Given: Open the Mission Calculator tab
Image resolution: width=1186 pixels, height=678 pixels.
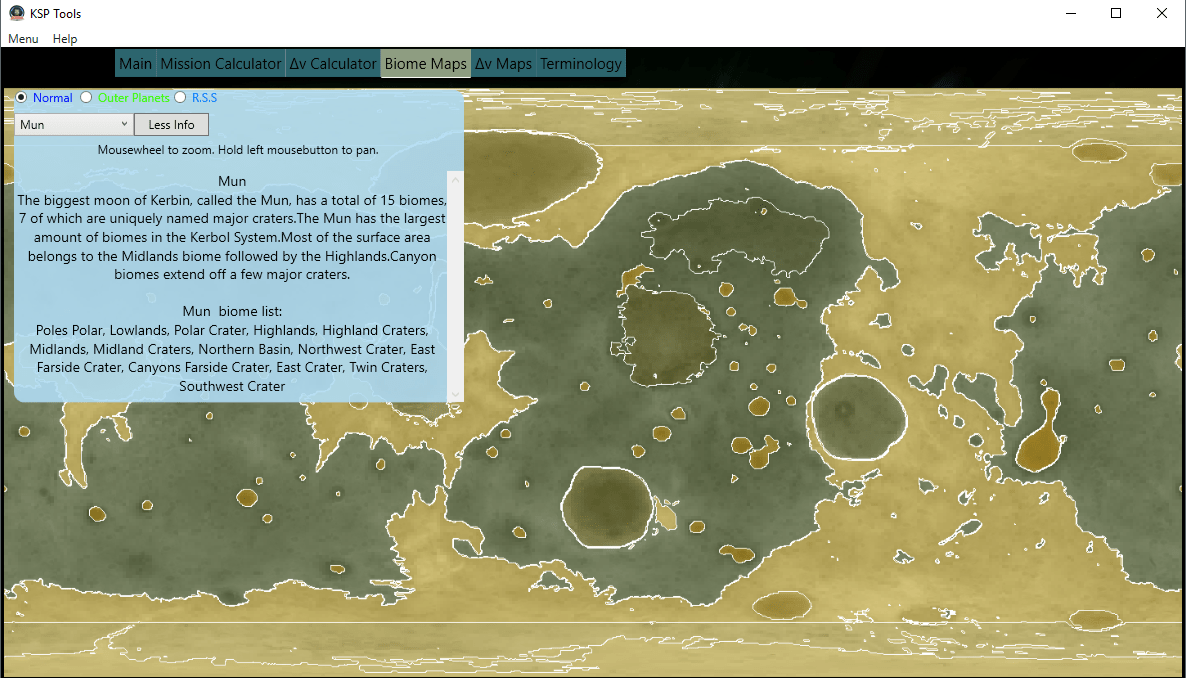Looking at the screenshot, I should click(220, 62).
